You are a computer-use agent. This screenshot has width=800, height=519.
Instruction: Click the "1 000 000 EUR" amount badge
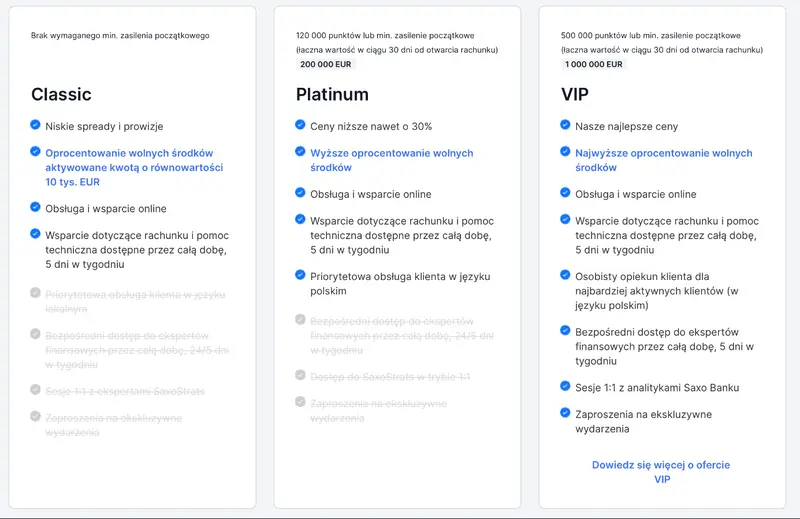click(594, 64)
